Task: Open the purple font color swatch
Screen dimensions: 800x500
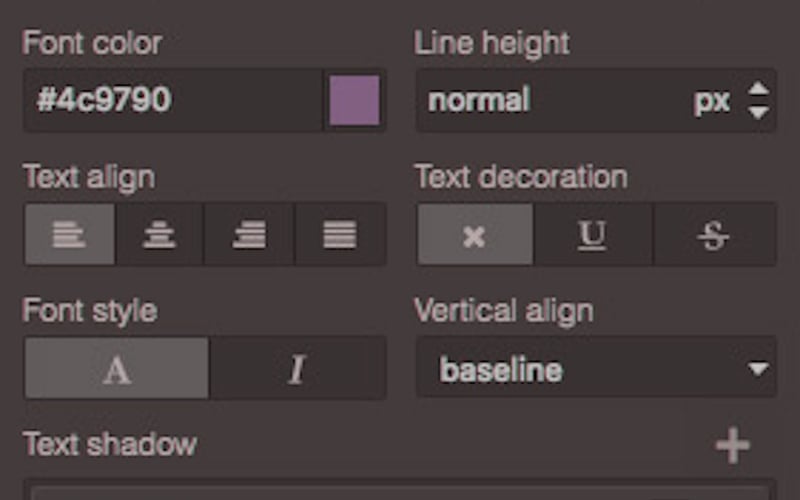Action: (x=354, y=100)
